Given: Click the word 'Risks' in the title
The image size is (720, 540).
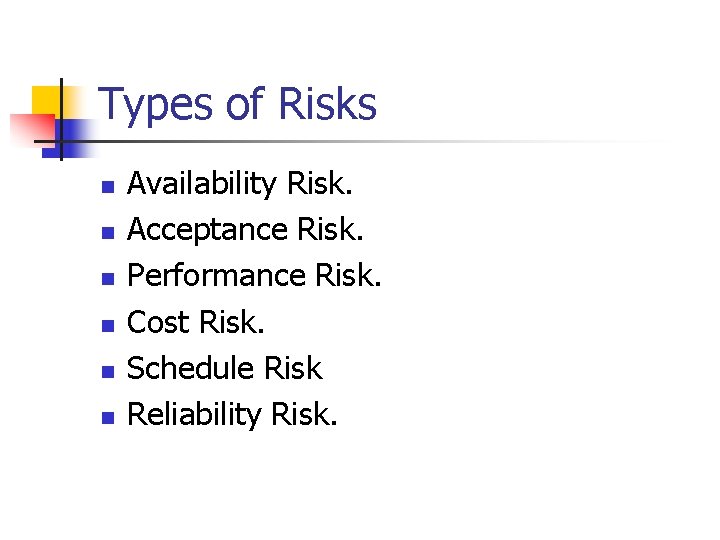Looking at the screenshot, I should pos(327,105).
